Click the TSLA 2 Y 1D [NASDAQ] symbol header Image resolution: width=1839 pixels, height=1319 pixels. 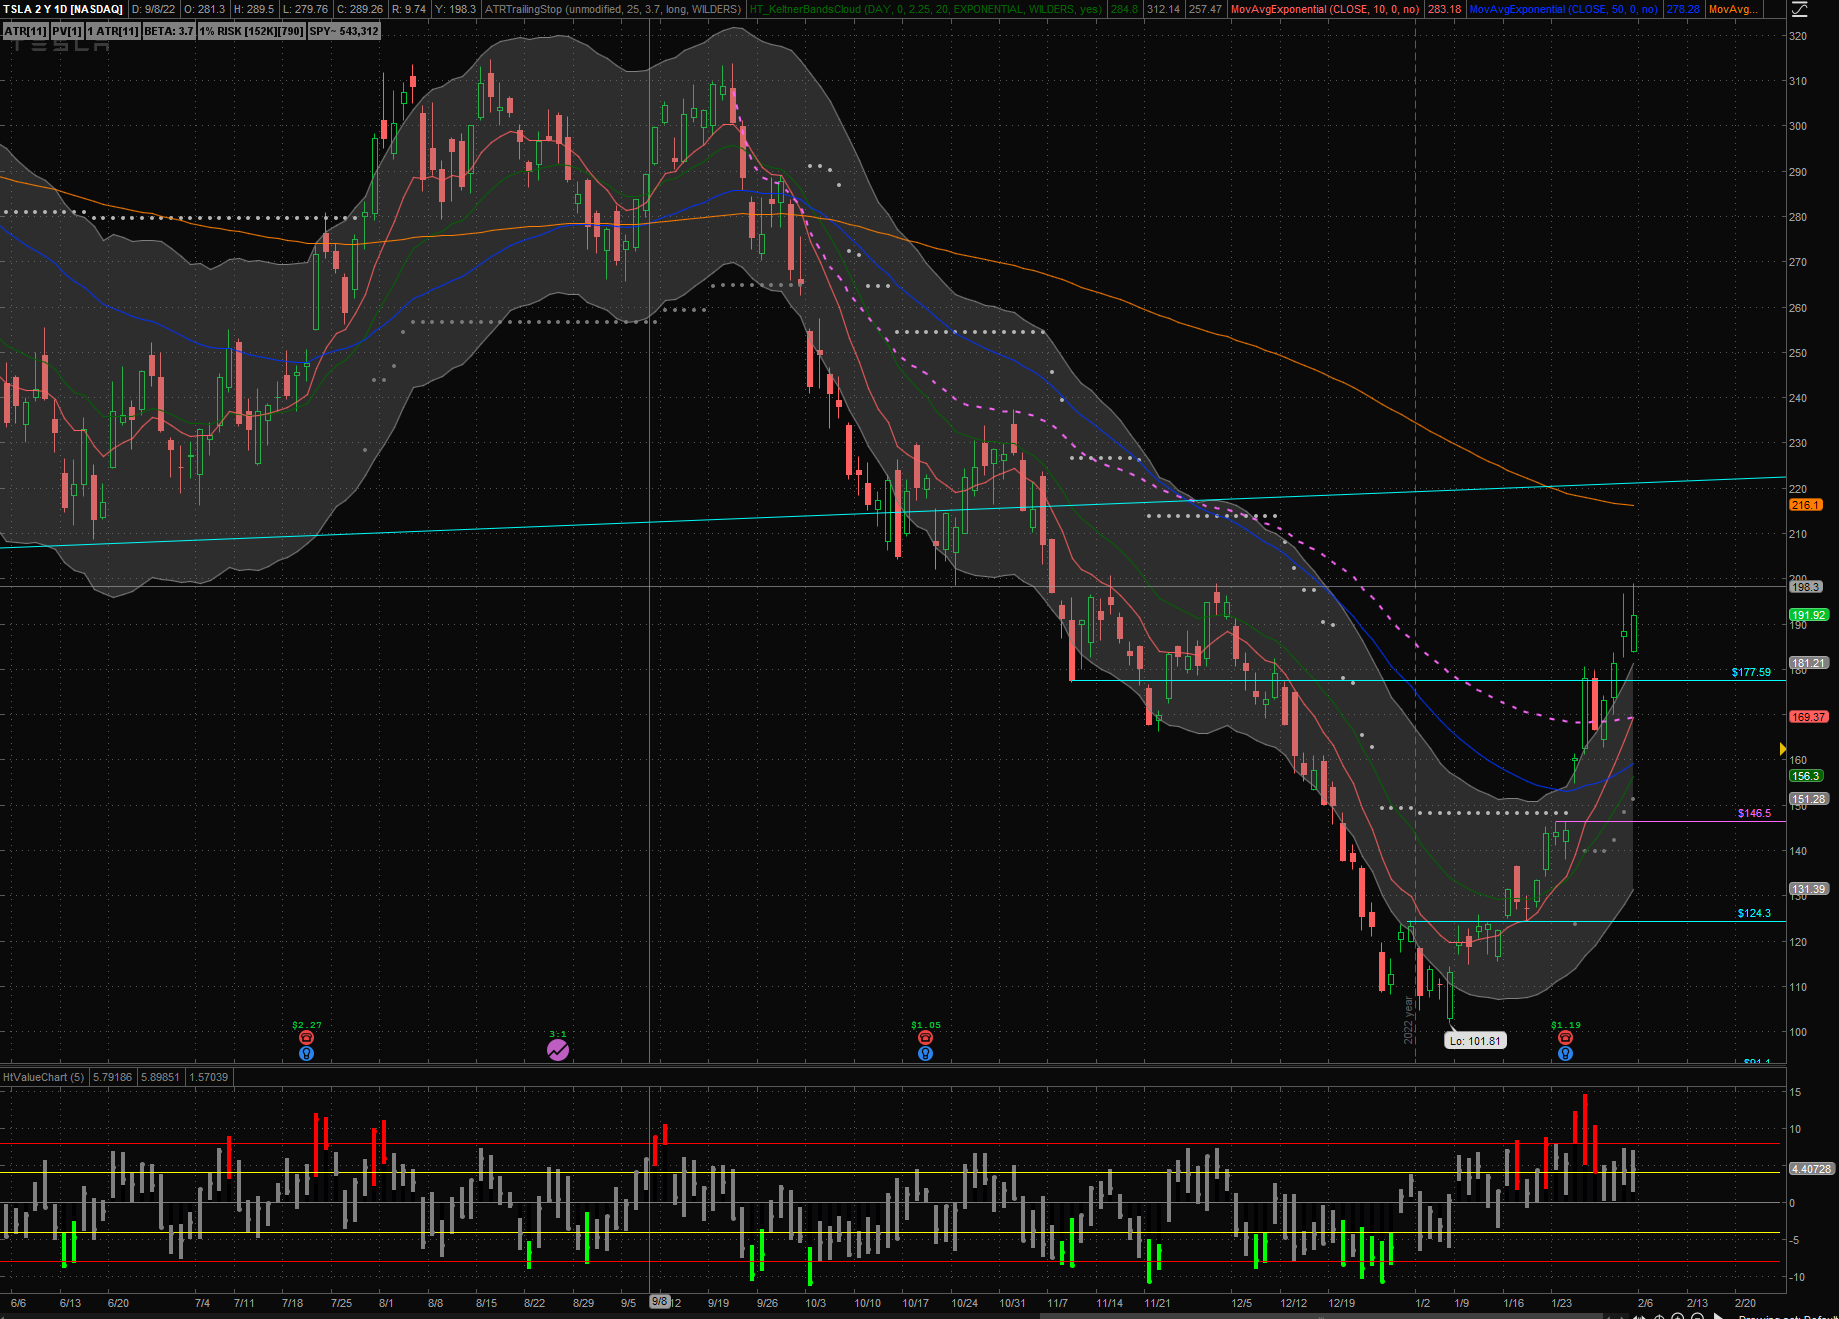63,9
